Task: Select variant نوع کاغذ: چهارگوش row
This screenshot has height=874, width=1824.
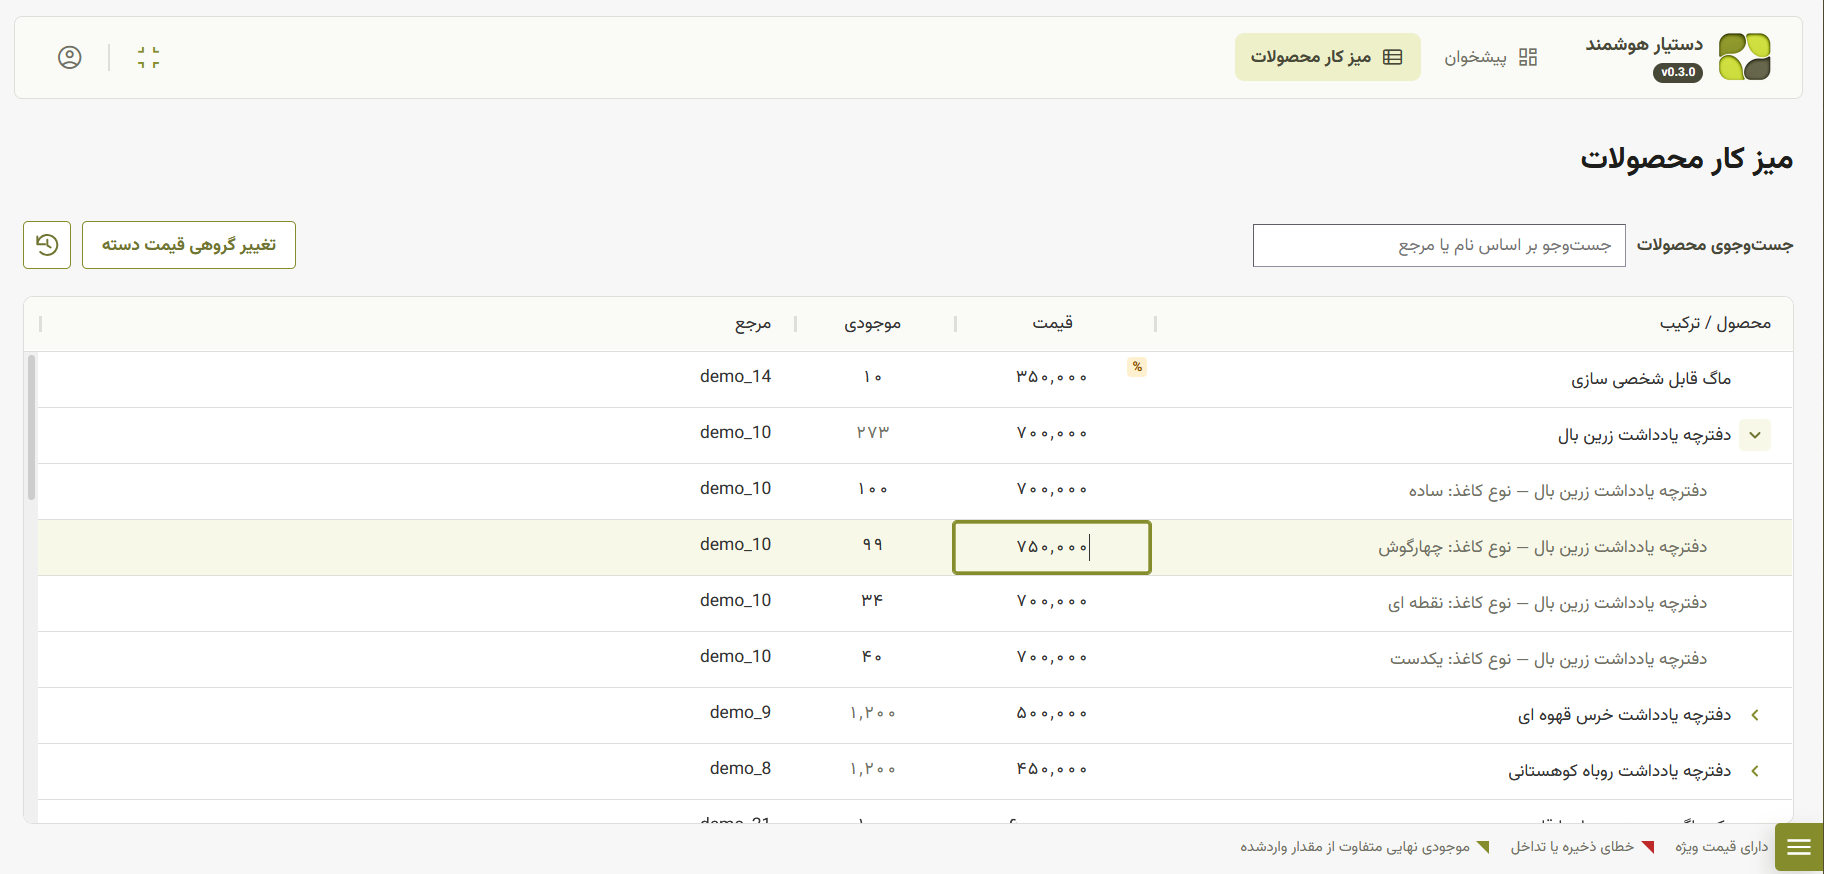Action: click(x=1542, y=547)
